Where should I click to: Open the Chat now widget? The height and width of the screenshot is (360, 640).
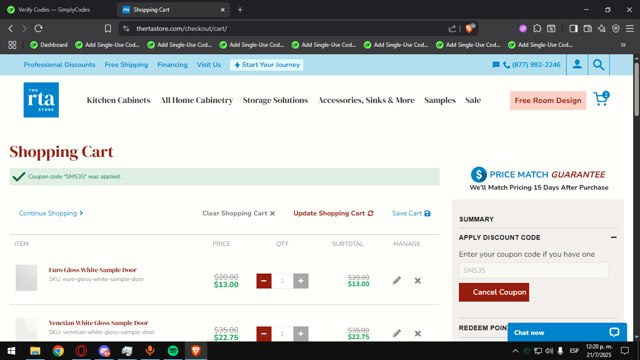[x=567, y=332]
